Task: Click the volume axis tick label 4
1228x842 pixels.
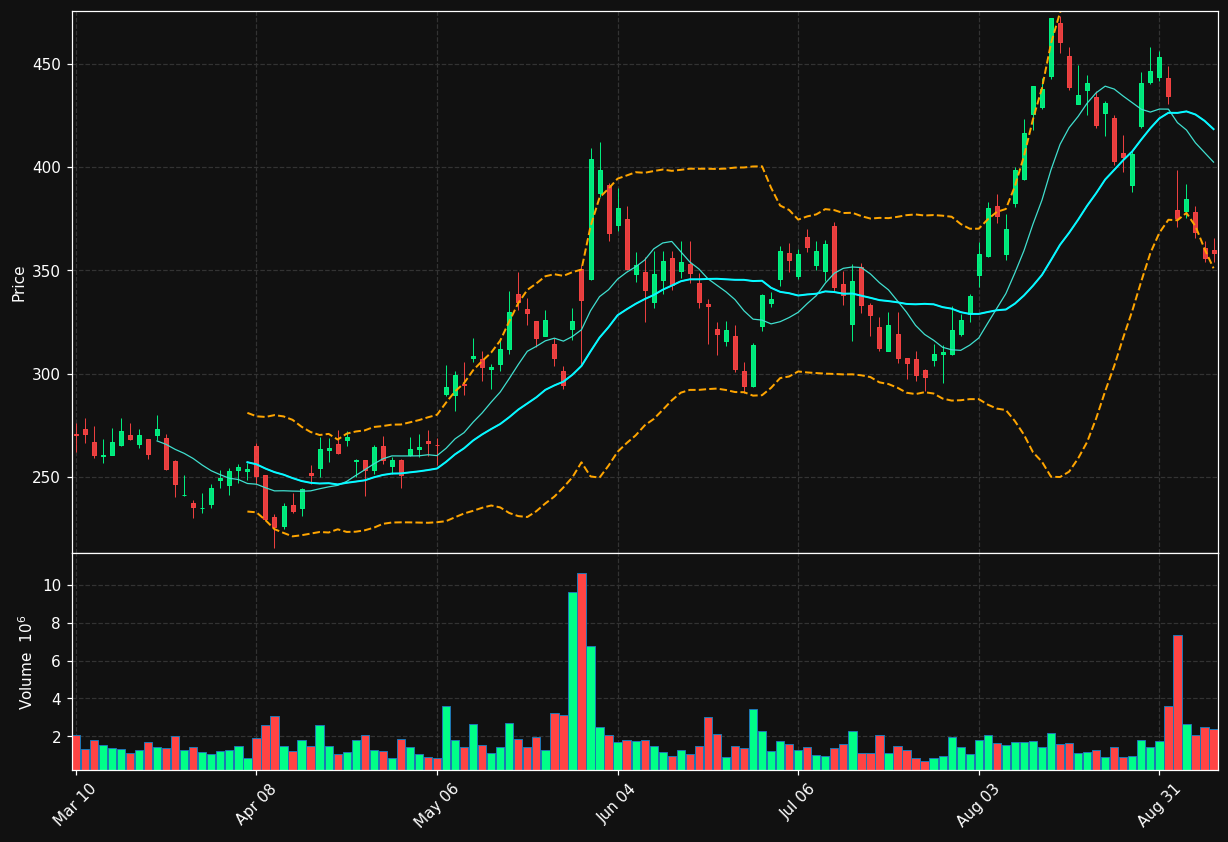Action: pyautogui.click(x=56, y=699)
